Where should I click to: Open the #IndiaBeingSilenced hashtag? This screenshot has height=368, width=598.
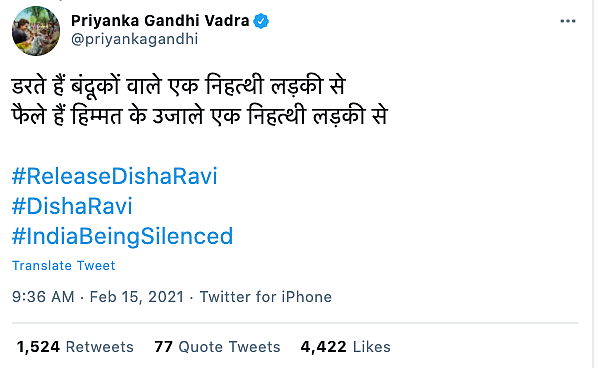(122, 236)
